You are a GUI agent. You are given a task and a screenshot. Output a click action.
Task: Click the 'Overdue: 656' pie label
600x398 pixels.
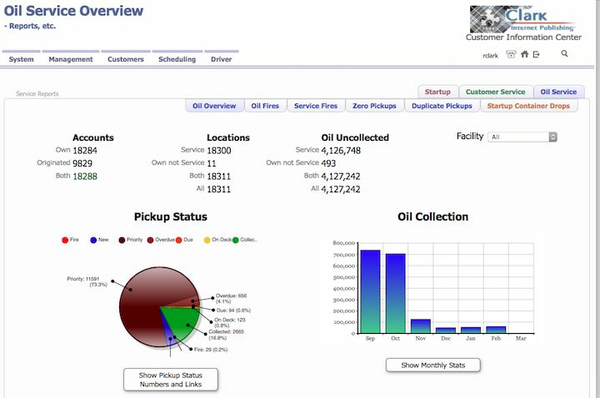click(231, 298)
